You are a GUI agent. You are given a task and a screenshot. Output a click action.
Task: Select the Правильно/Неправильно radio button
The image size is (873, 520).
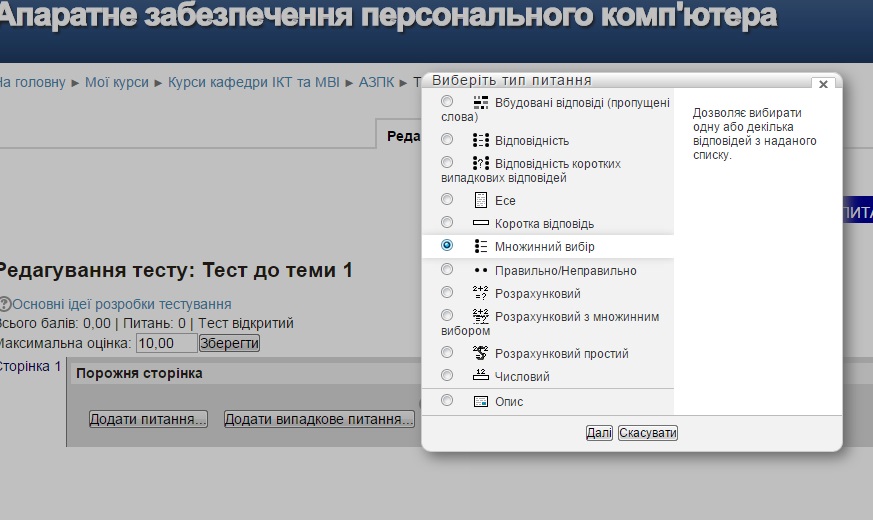pyautogui.click(x=447, y=269)
